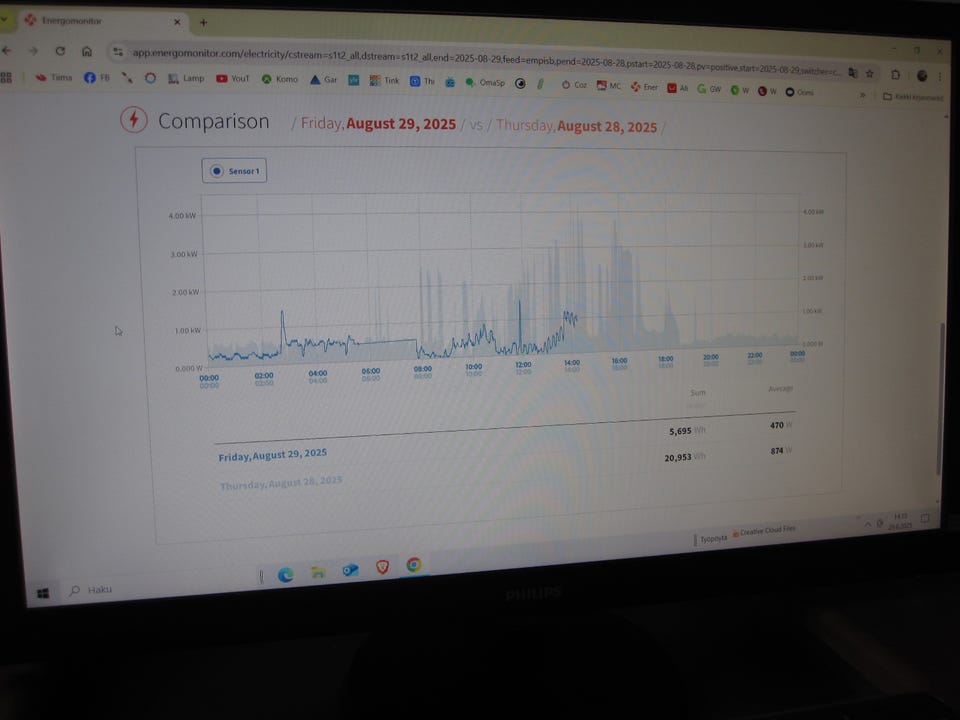The image size is (960, 720).
Task: Show more bookmarks with the double chevron
Action: pyautogui.click(x=863, y=95)
